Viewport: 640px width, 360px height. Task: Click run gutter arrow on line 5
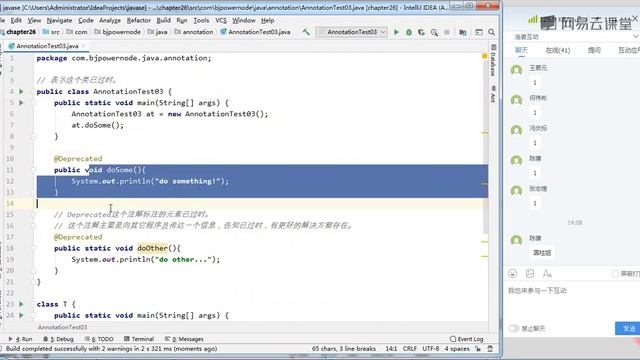tap(21, 103)
